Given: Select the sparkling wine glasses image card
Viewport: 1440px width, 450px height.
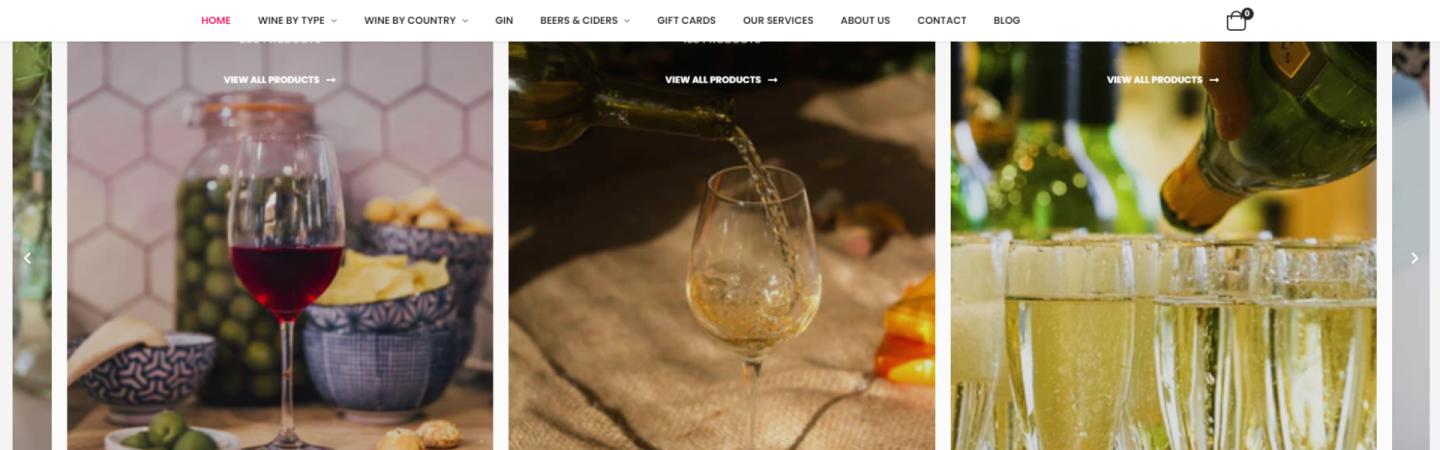Looking at the screenshot, I should 1163,246.
